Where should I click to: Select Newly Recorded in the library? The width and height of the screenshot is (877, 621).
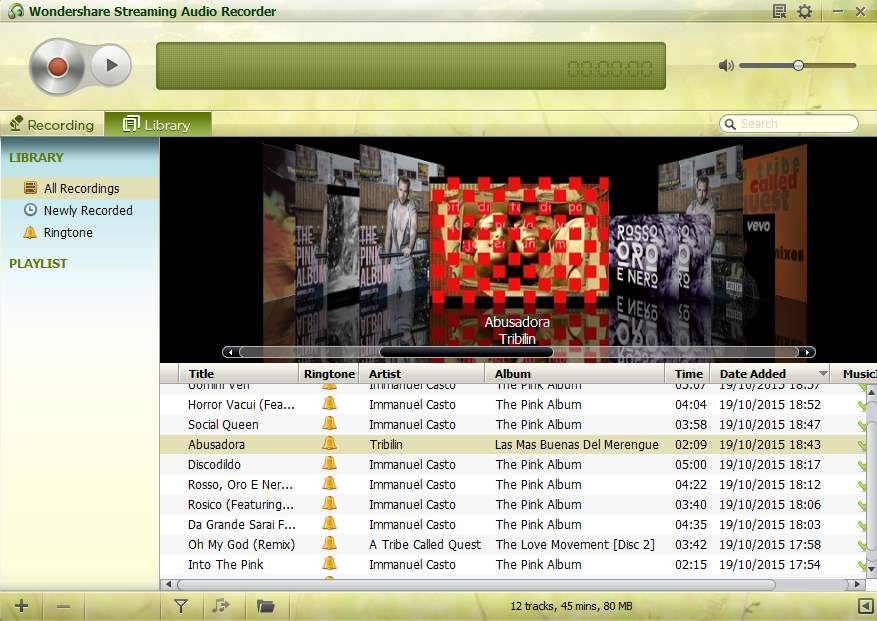coord(88,210)
